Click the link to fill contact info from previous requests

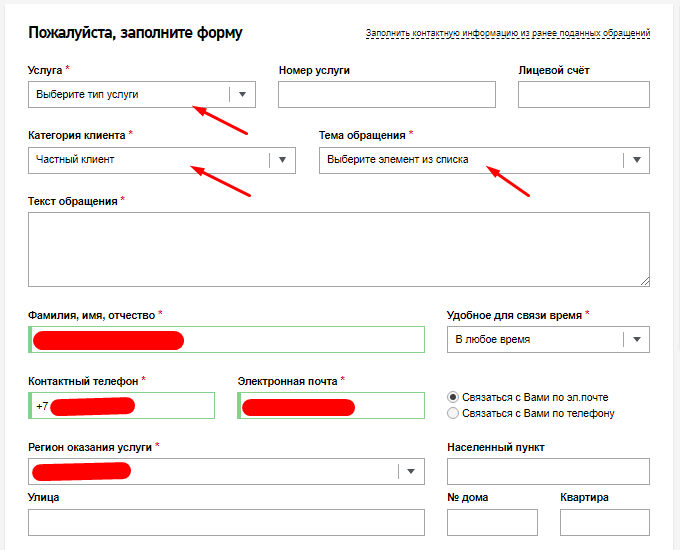(x=507, y=33)
